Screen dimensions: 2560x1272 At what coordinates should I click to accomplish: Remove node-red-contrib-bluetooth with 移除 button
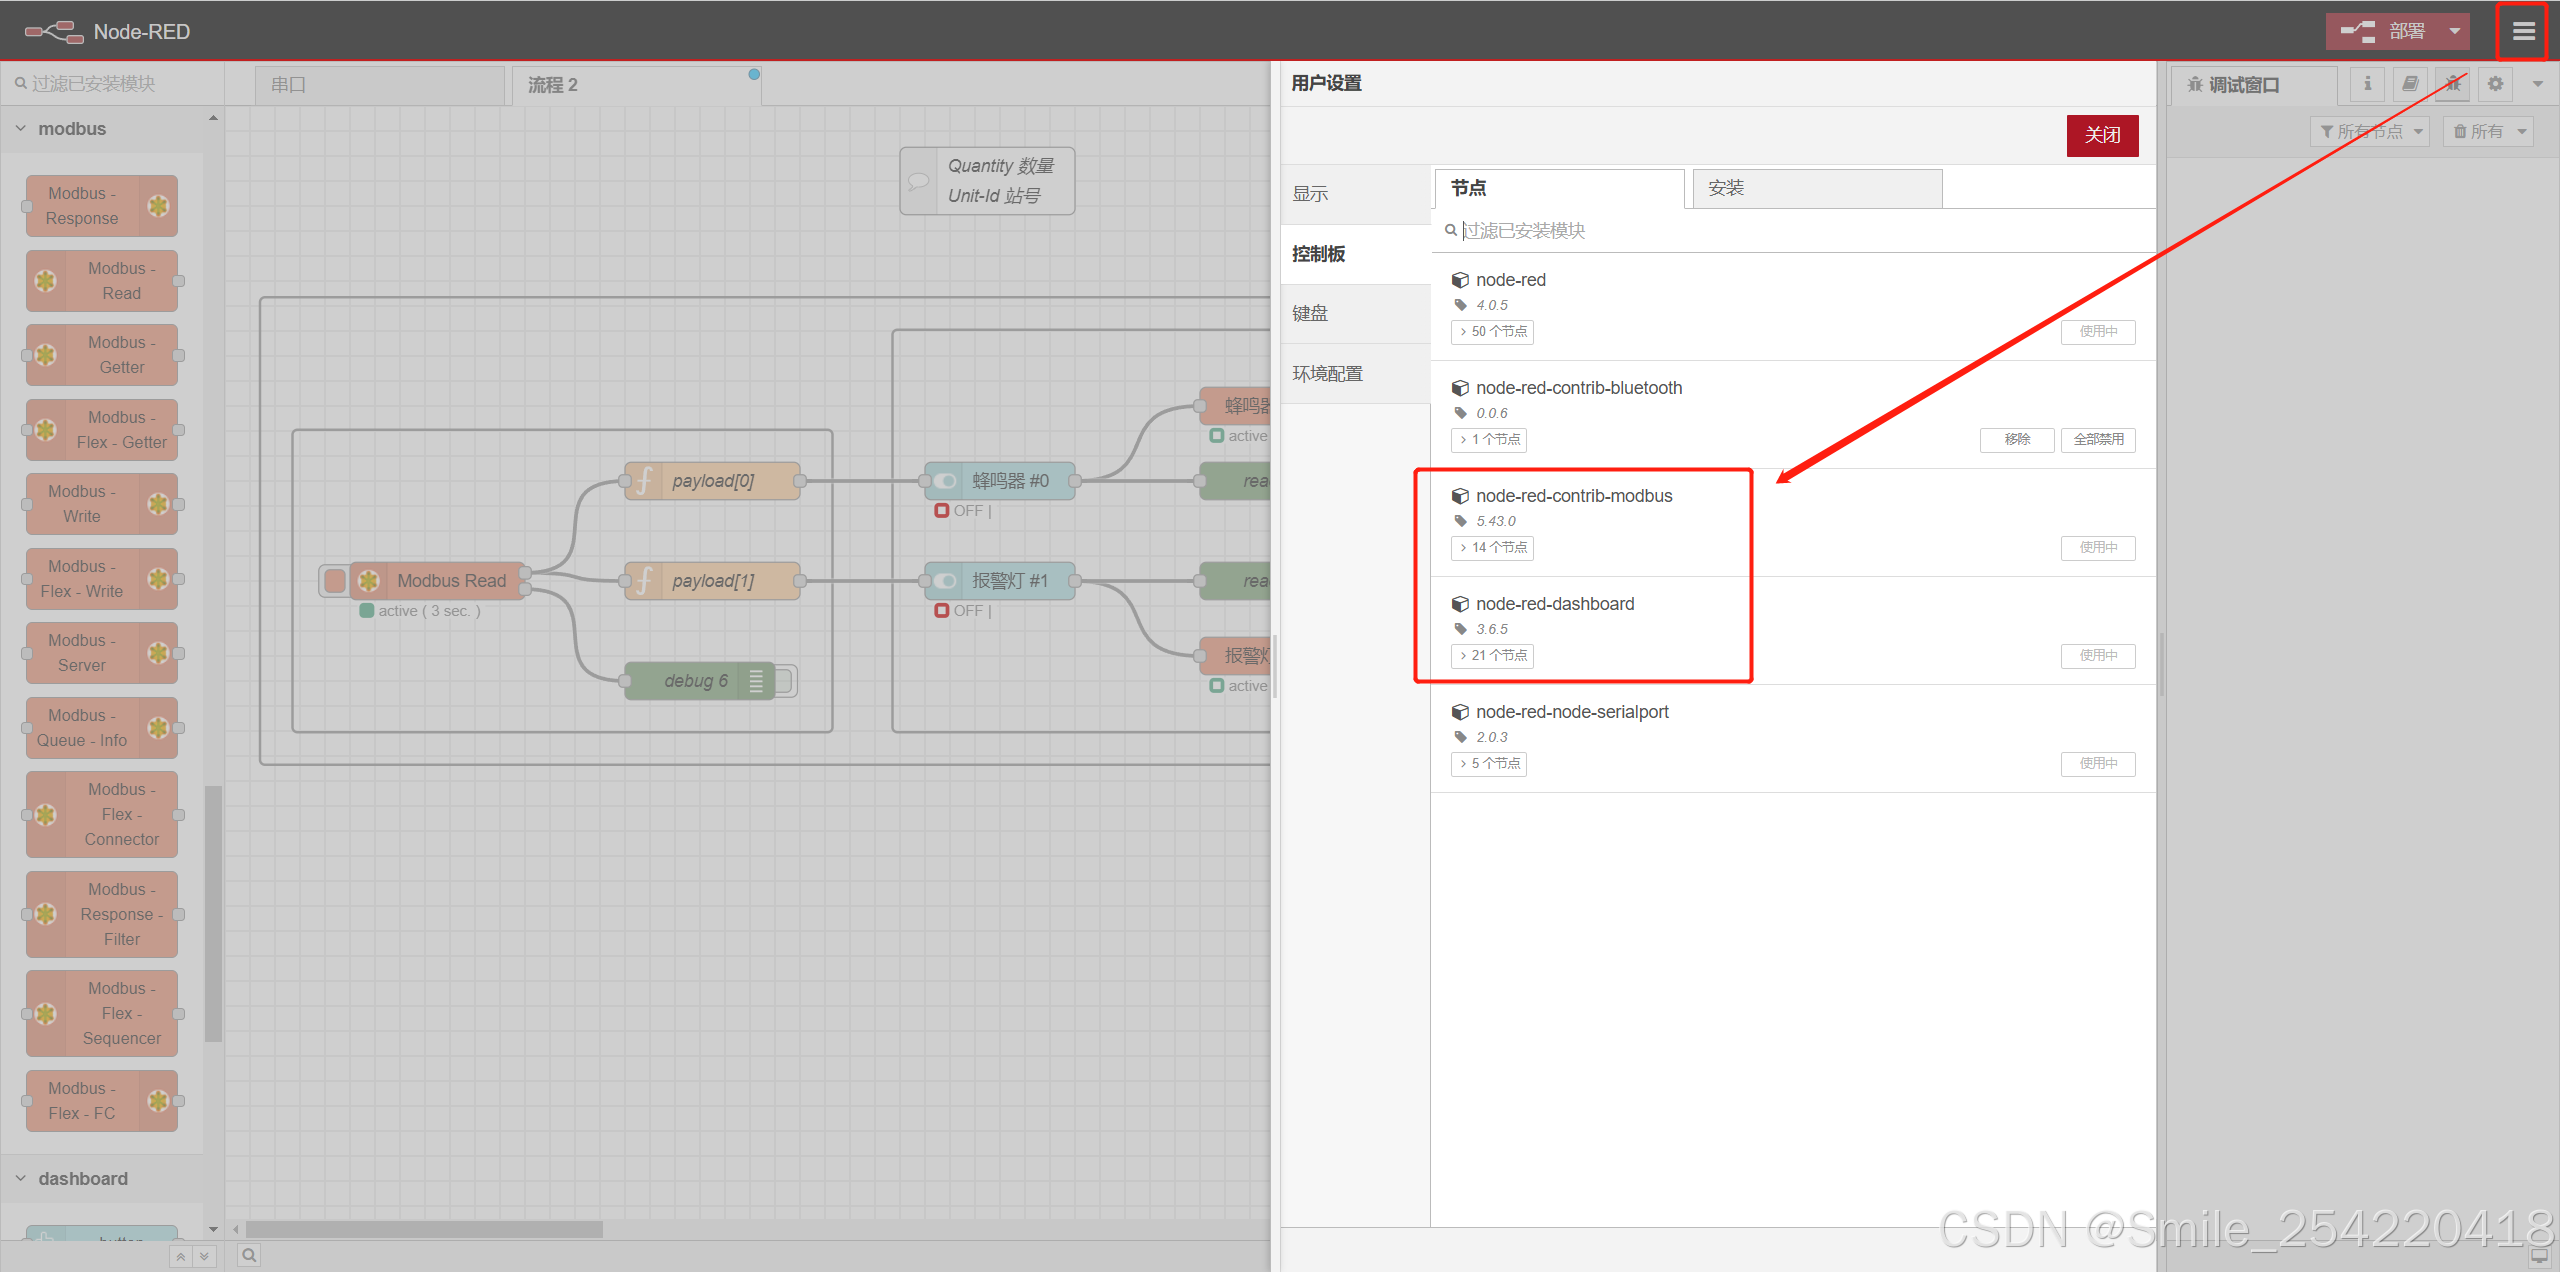(2017, 440)
